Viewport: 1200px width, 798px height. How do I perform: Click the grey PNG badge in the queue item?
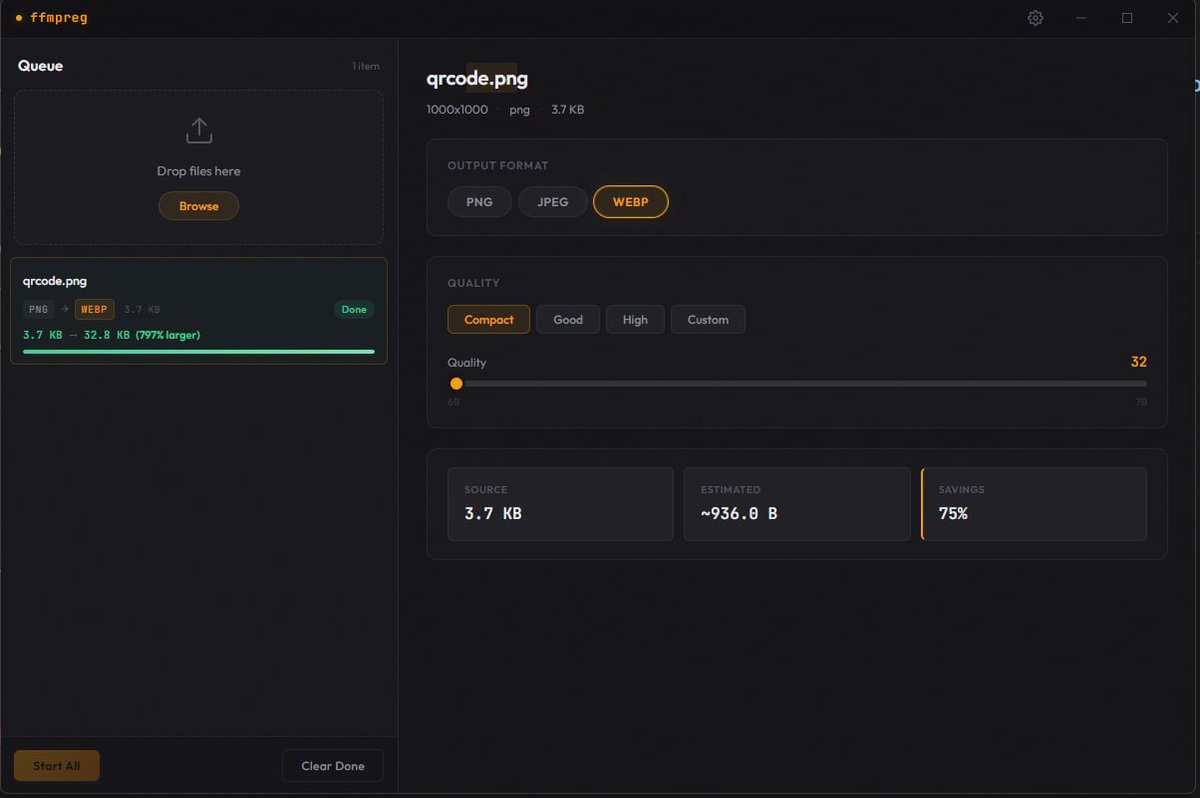[39, 310]
